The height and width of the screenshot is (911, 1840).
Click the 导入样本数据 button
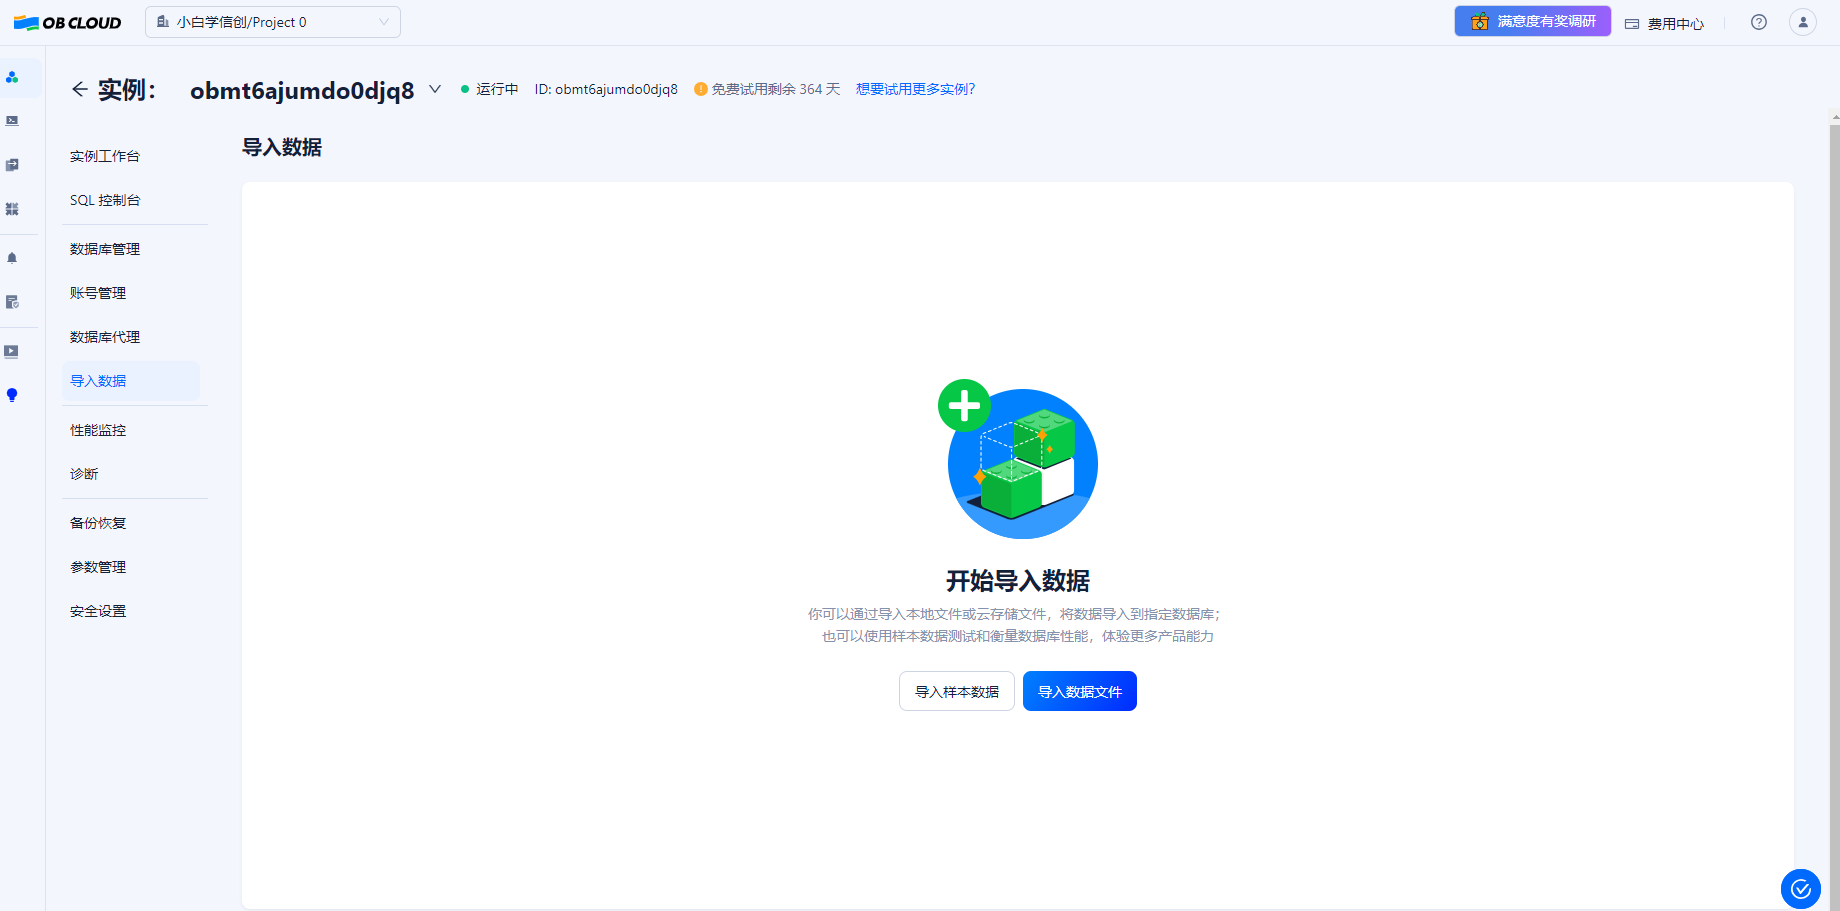coord(957,691)
